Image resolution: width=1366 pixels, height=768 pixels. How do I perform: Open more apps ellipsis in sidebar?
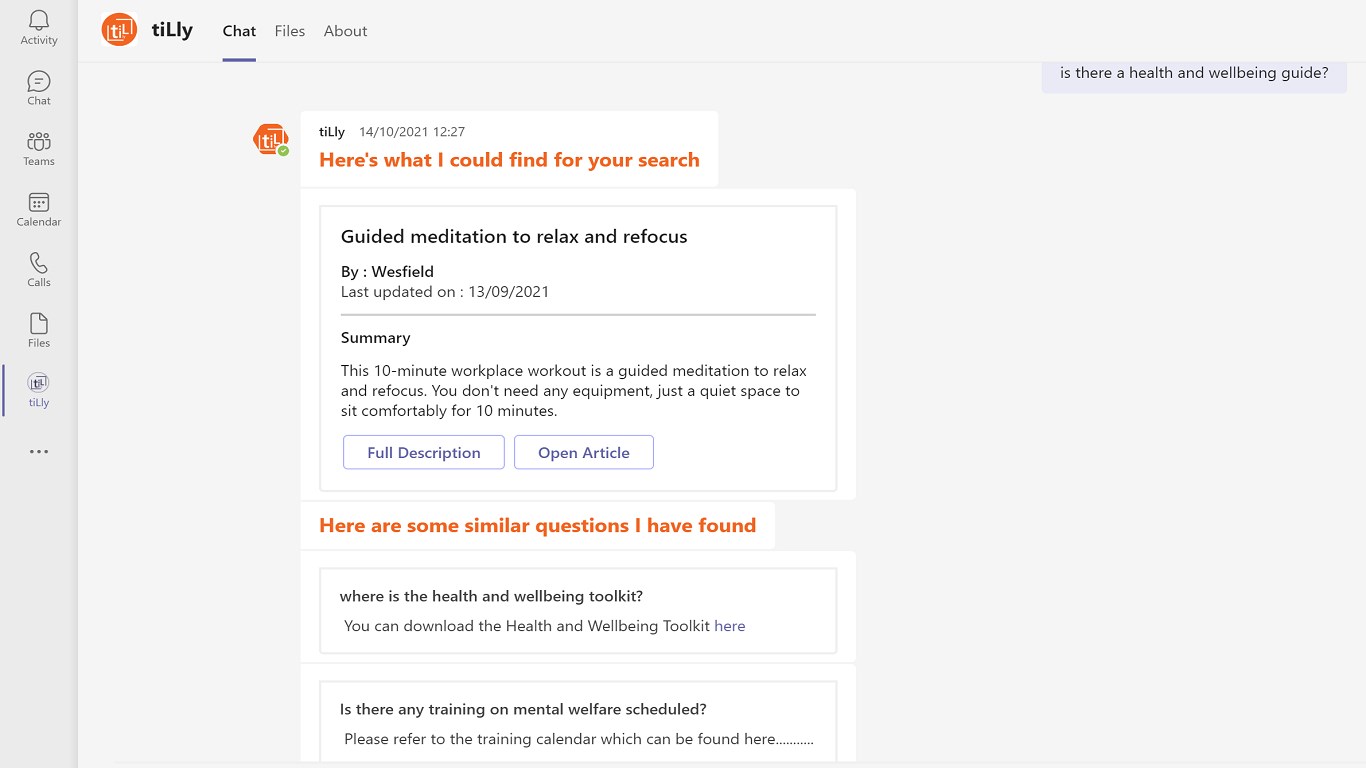click(x=39, y=452)
